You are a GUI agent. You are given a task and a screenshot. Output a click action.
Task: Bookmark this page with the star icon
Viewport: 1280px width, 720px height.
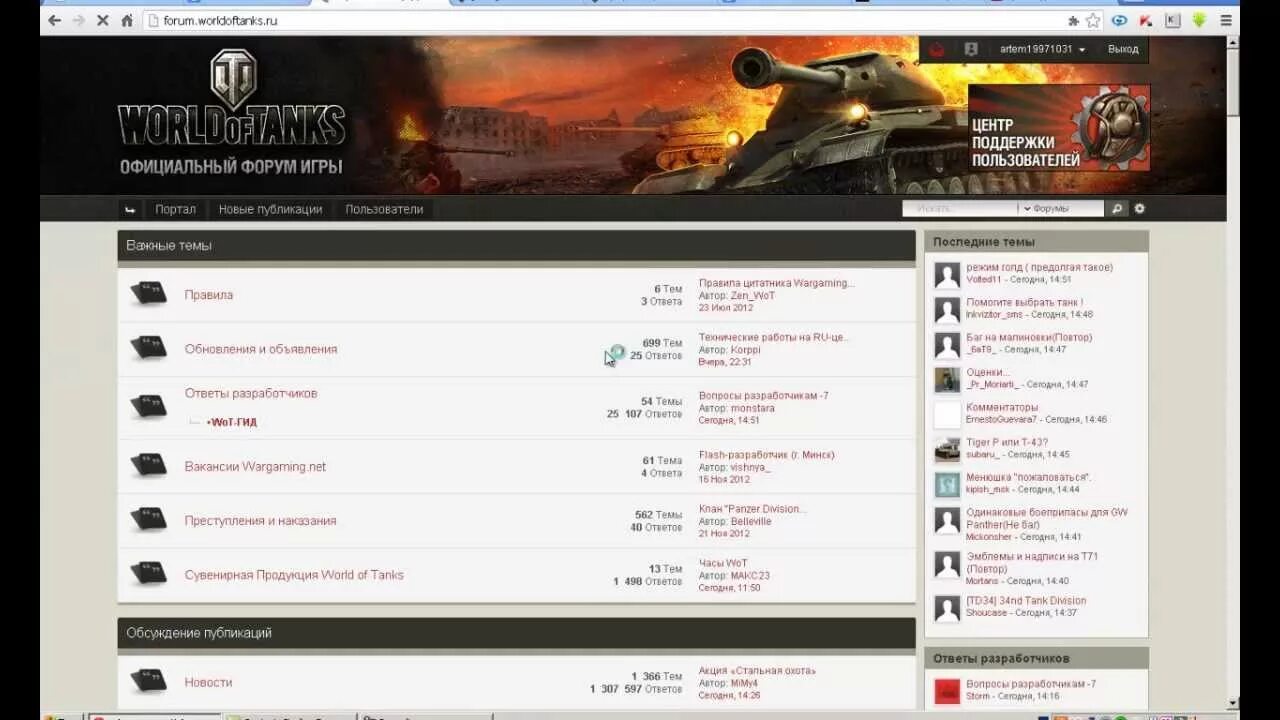point(1093,20)
